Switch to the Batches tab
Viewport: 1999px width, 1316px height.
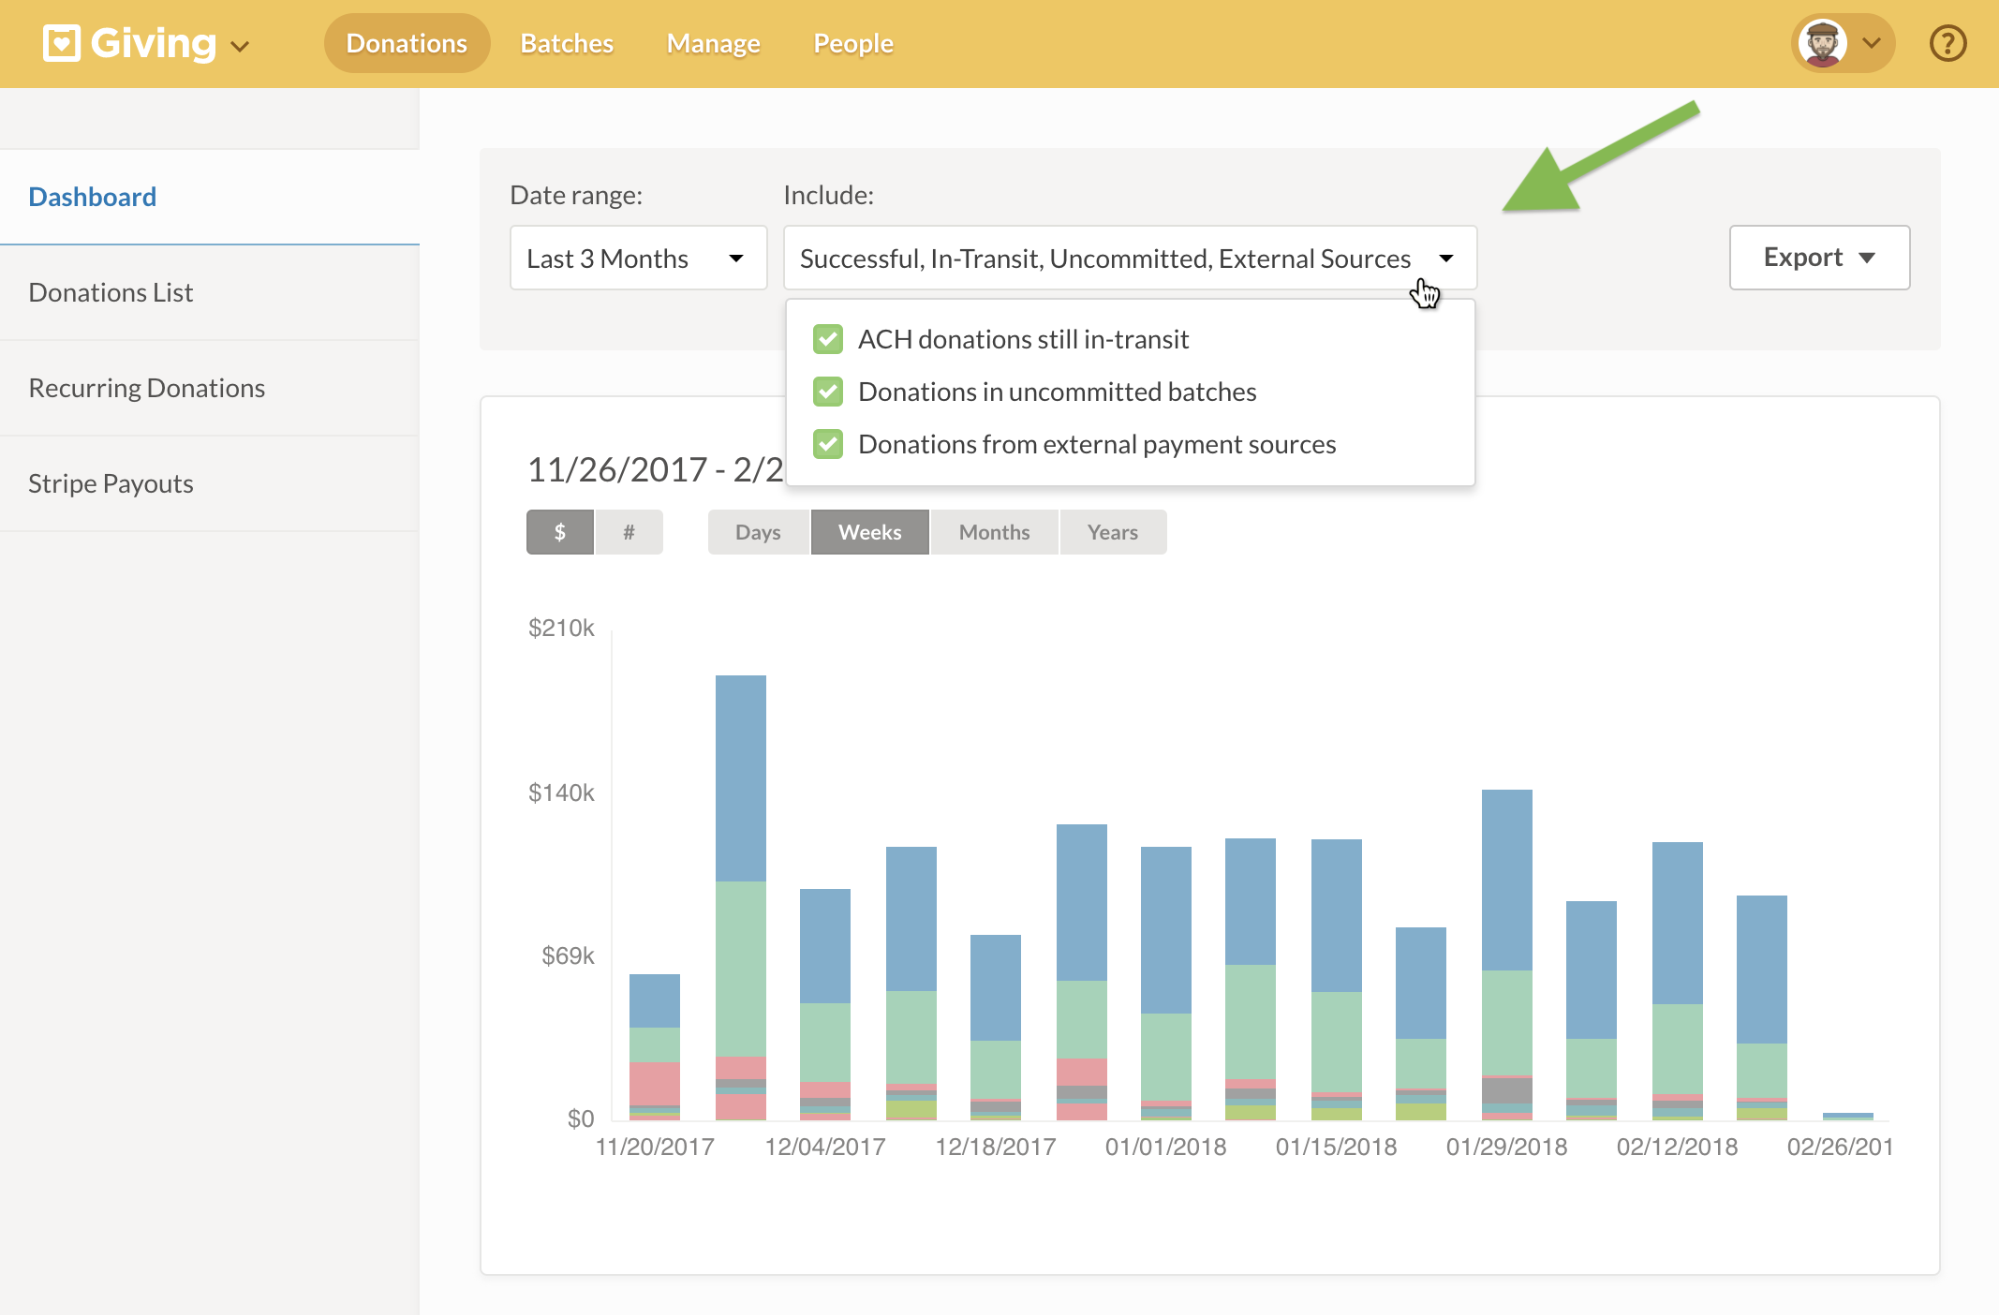coord(565,42)
